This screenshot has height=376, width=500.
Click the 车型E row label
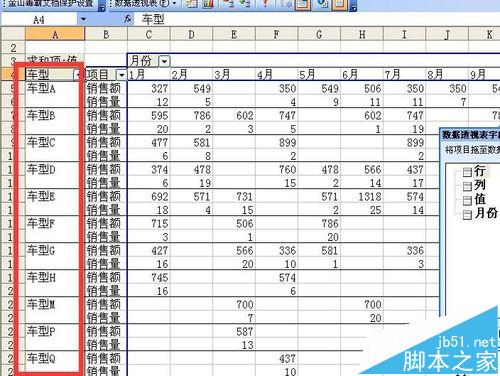tap(41, 196)
